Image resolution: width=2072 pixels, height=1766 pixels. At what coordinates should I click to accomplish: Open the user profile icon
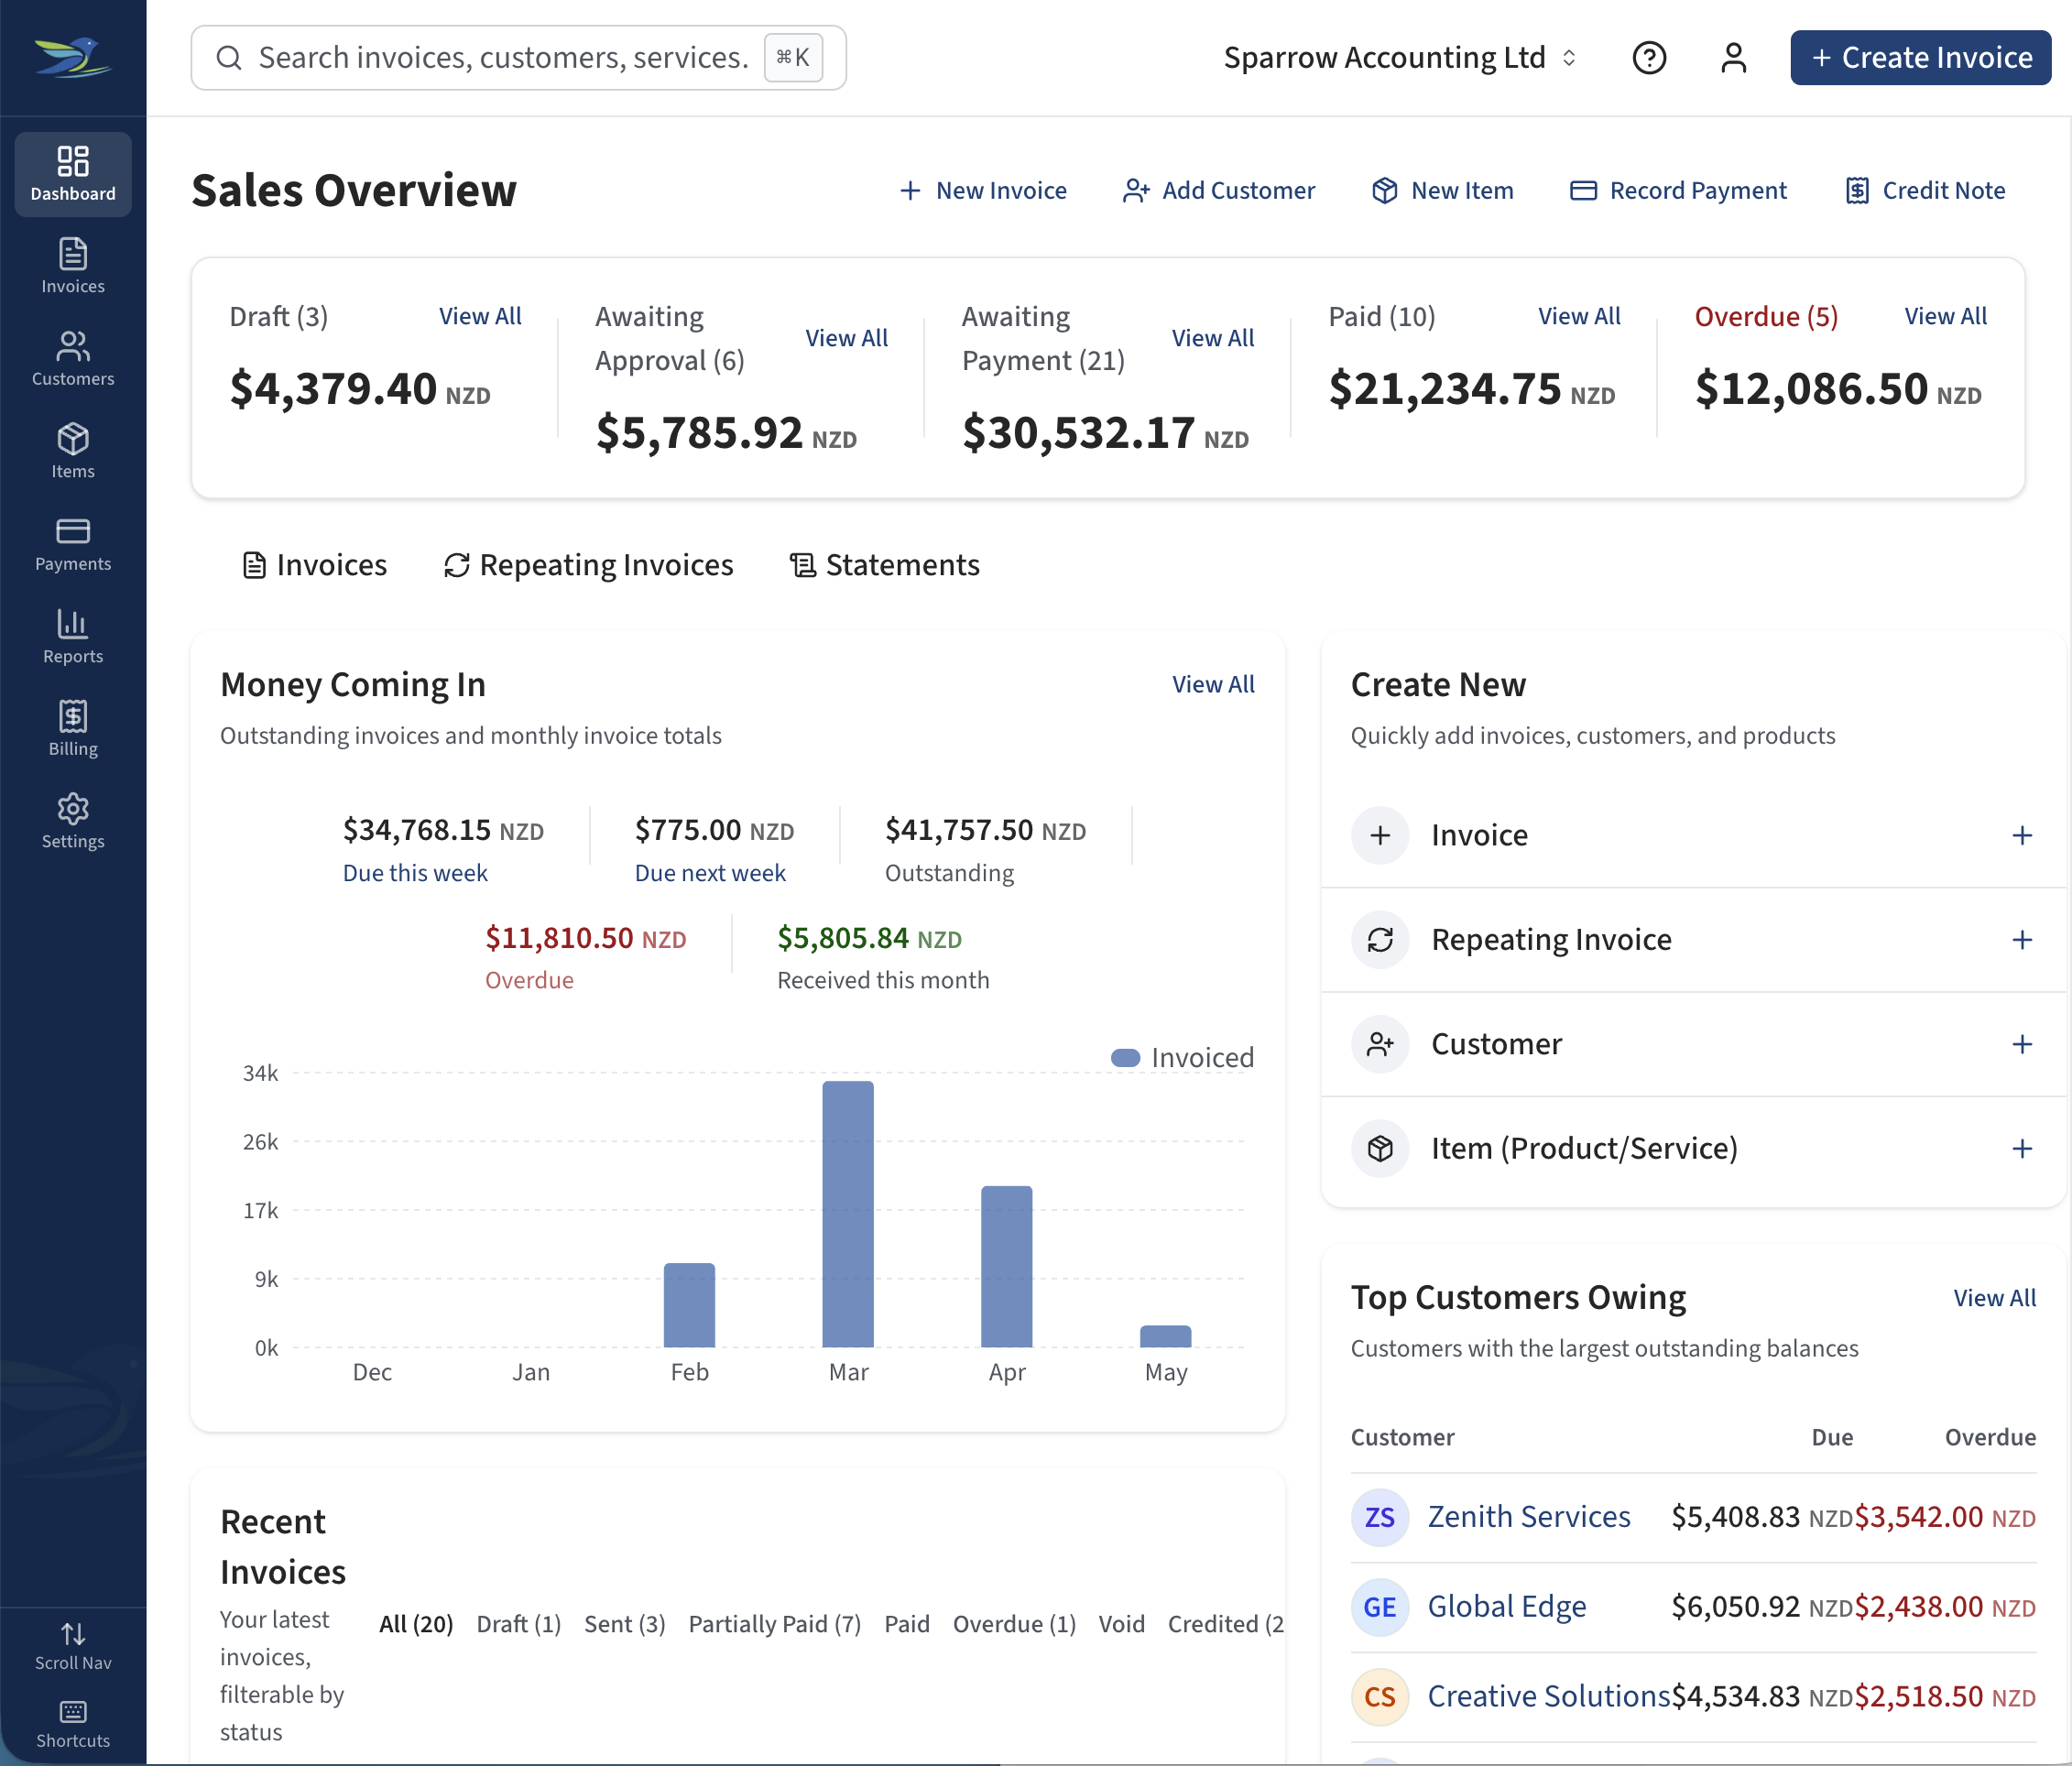(x=1734, y=58)
